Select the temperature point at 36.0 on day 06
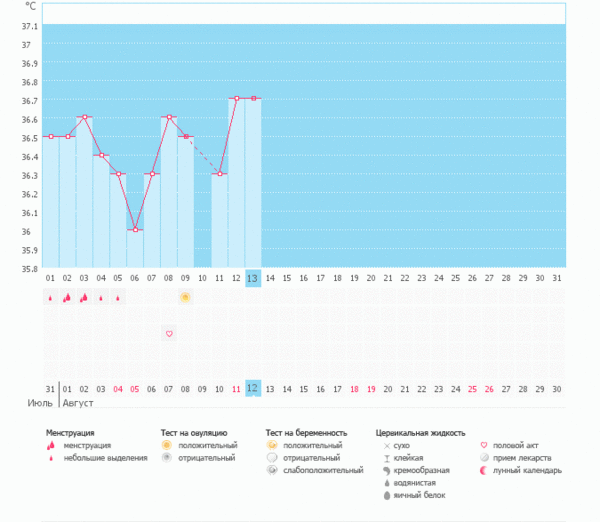600x522 pixels. [135, 230]
